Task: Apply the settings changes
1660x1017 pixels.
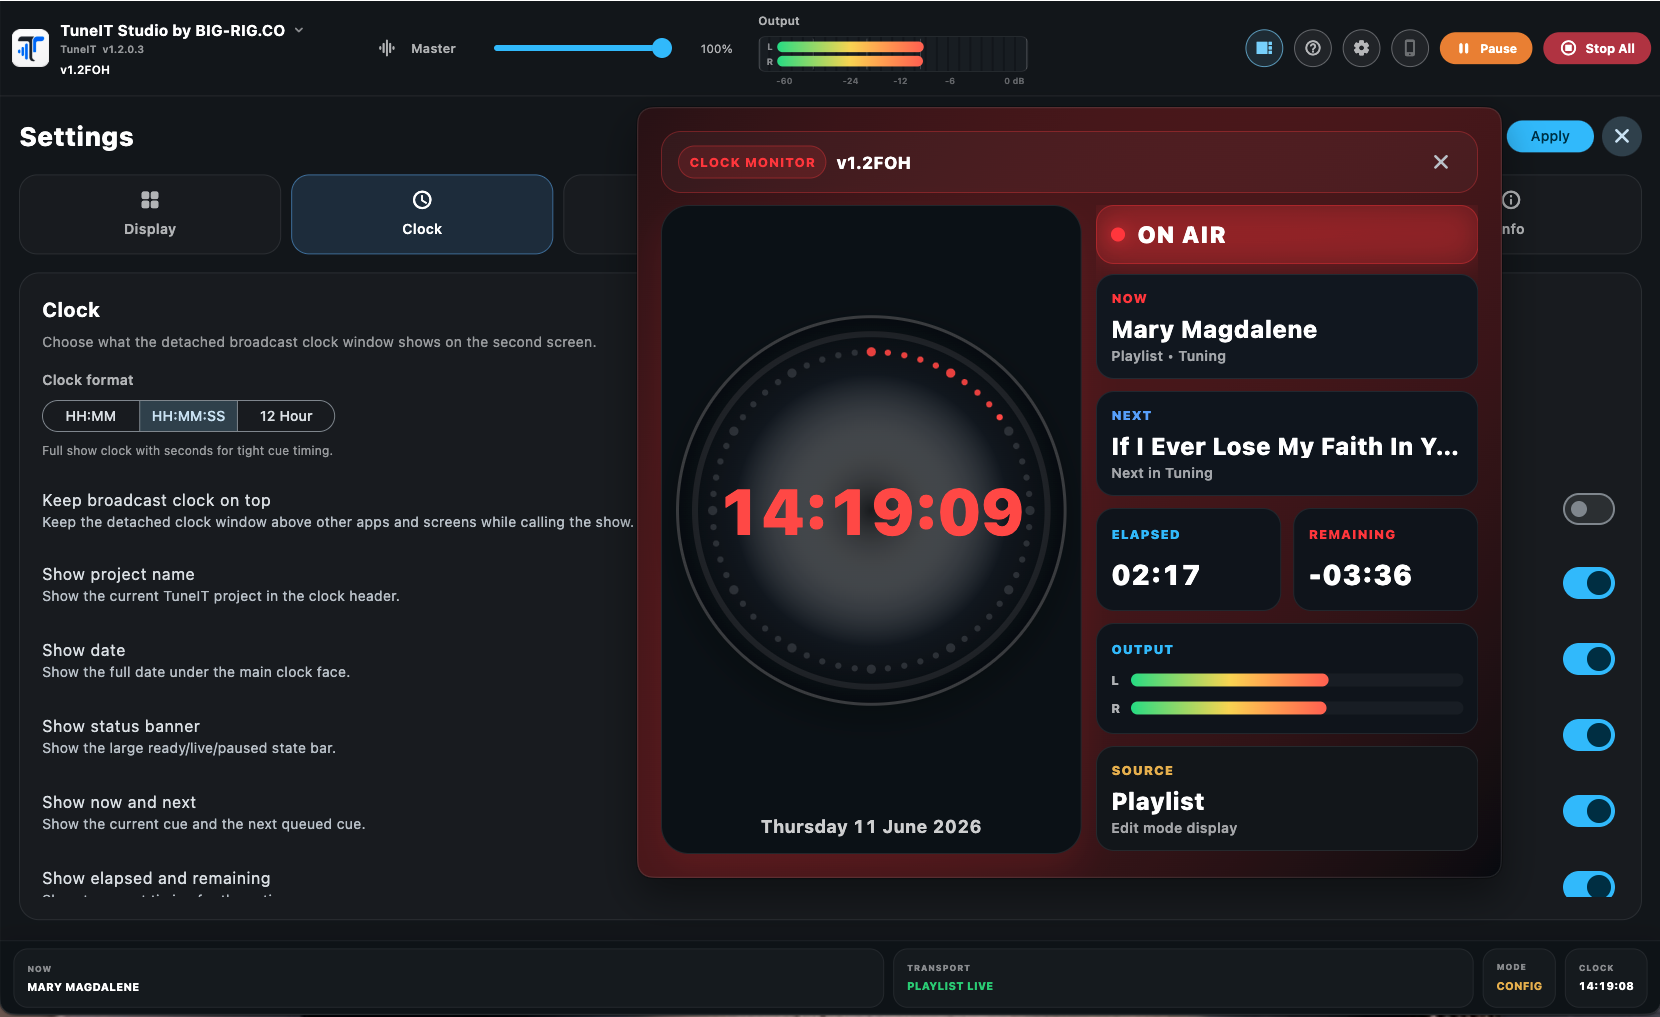Action: coord(1550,136)
